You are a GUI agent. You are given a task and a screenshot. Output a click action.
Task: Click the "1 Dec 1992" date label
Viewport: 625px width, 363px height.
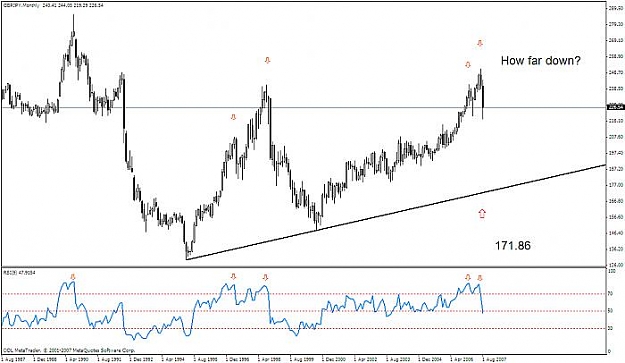coord(142,359)
